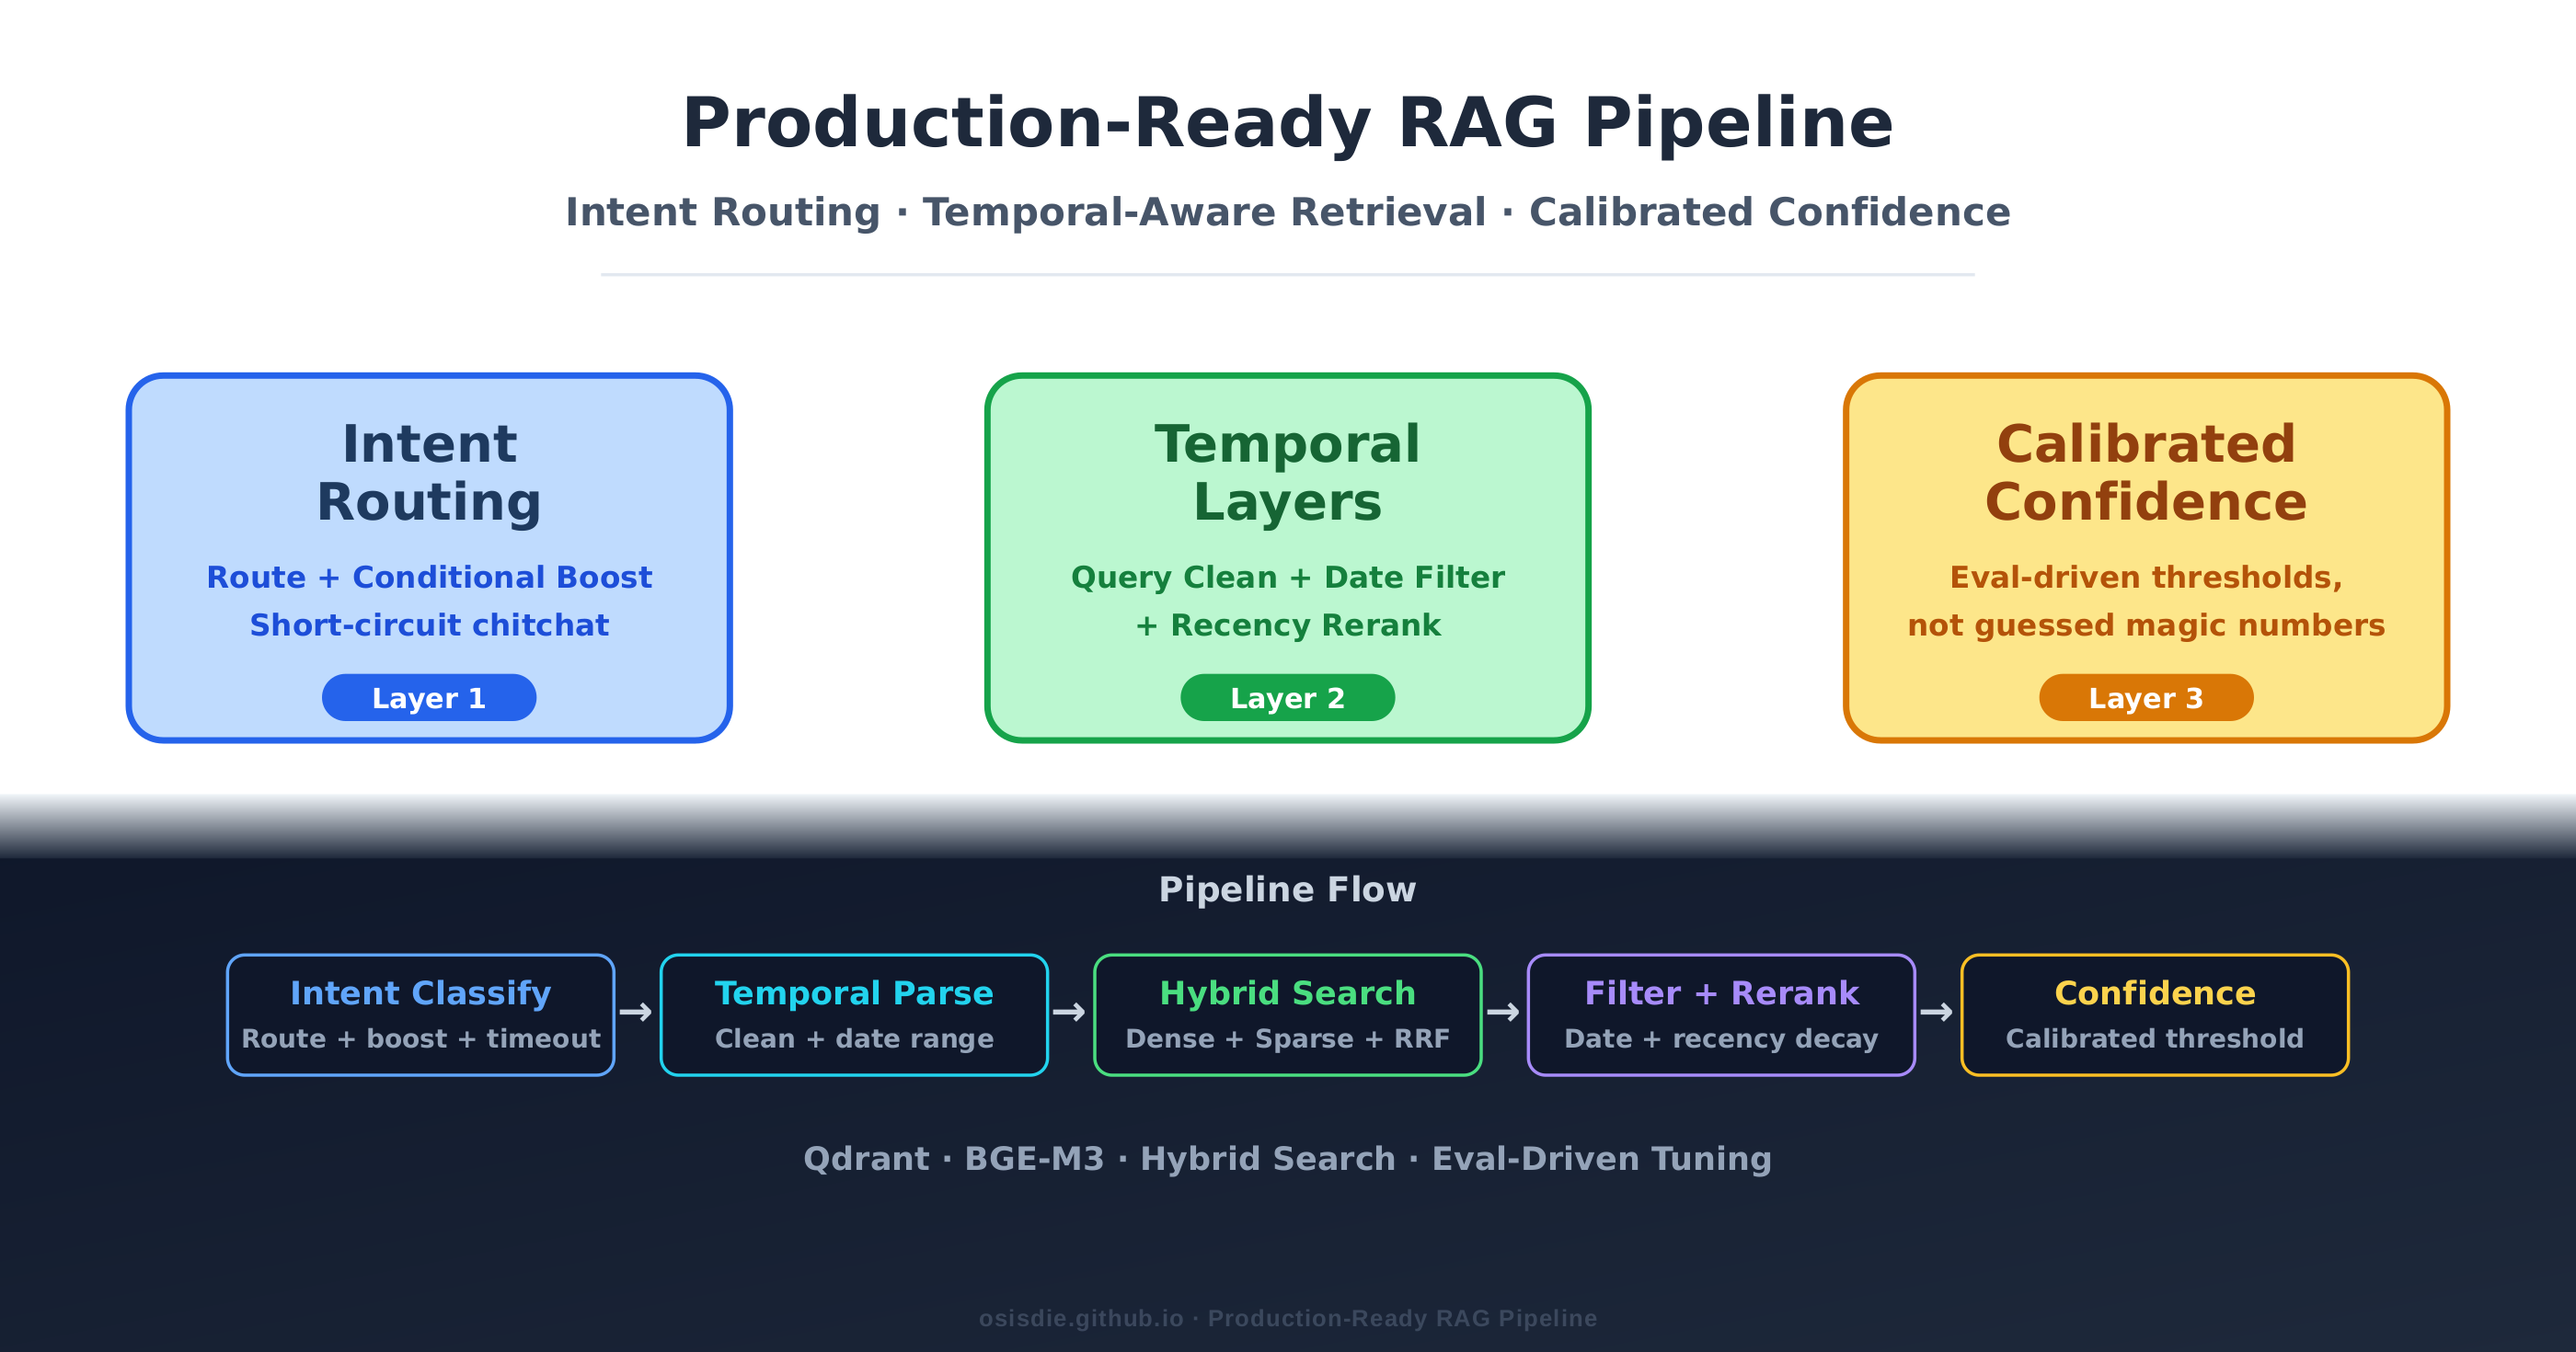This screenshot has width=2576, height=1352.
Task: Click the osisdie.github.io footer text
Action: [x=1288, y=1318]
